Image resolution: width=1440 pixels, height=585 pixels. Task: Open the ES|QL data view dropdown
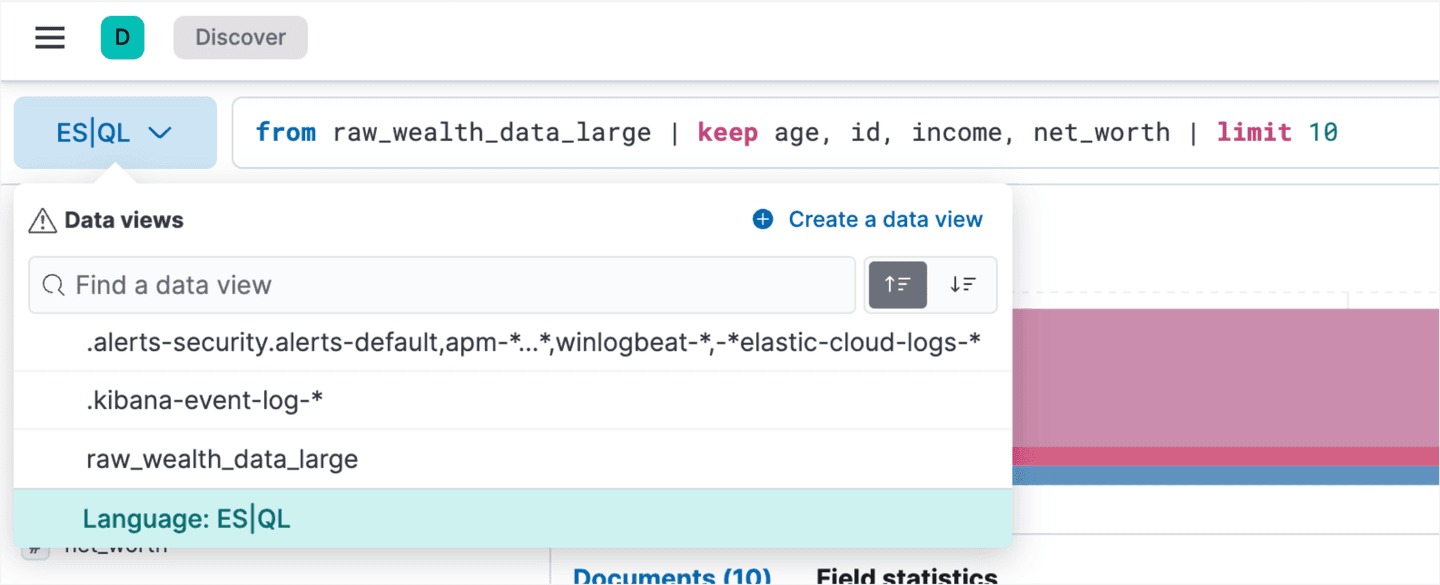pyautogui.click(x=115, y=133)
